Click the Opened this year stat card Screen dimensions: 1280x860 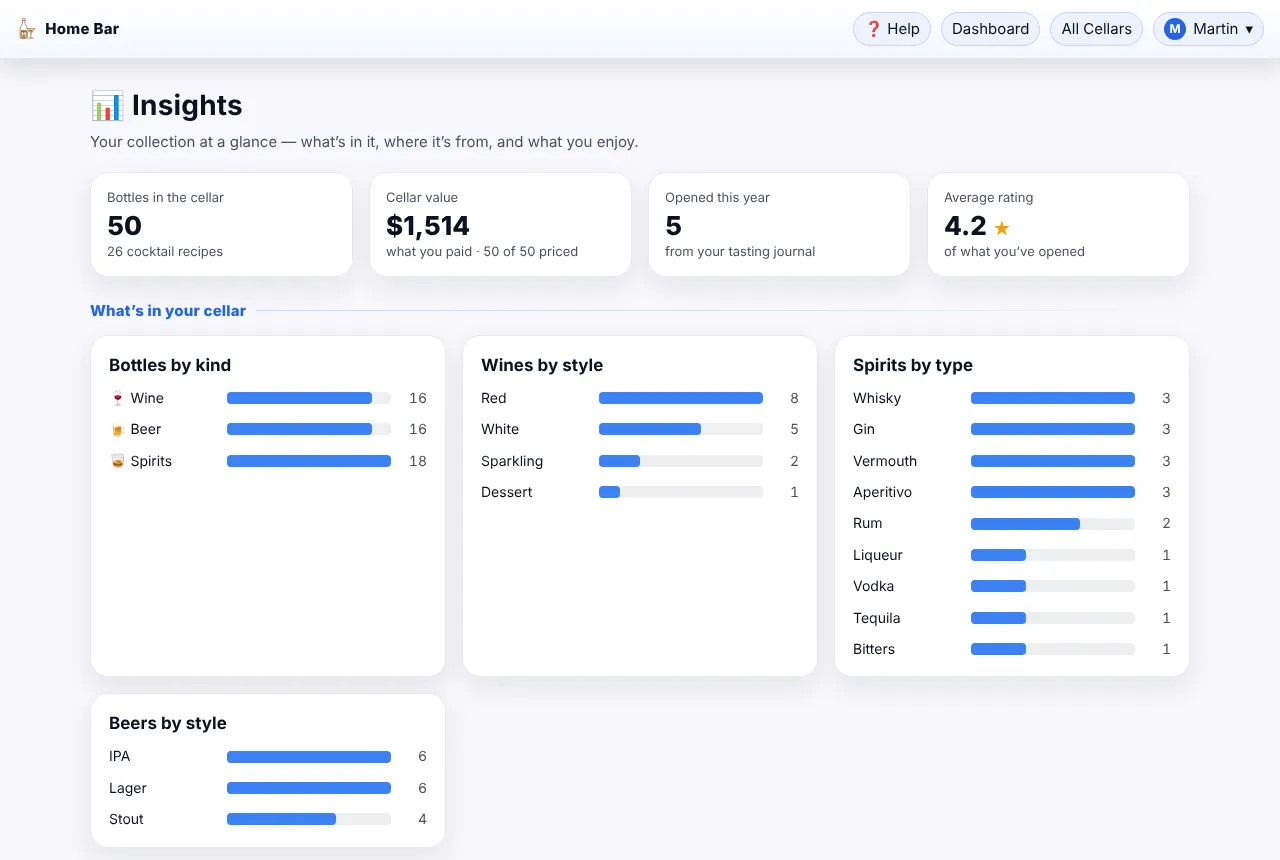coord(779,224)
